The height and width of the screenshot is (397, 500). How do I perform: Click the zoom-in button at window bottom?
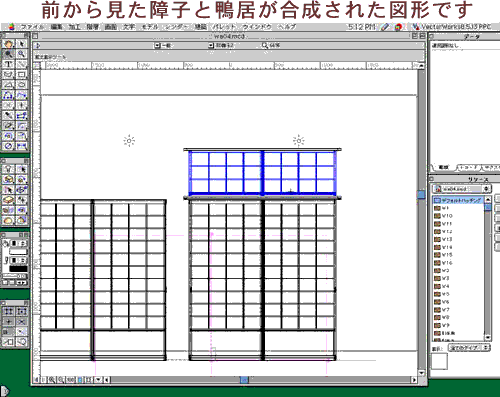click(52, 380)
